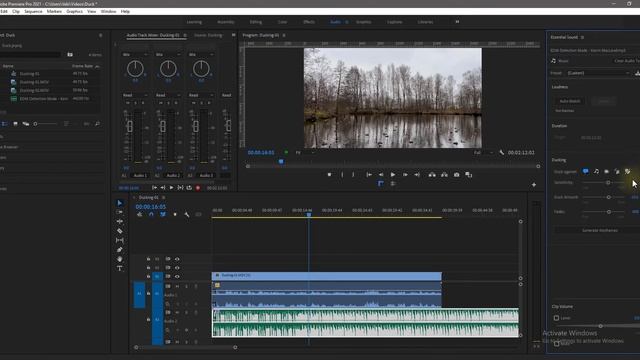Select the Hand tool
640x360 pixels.
point(120,259)
